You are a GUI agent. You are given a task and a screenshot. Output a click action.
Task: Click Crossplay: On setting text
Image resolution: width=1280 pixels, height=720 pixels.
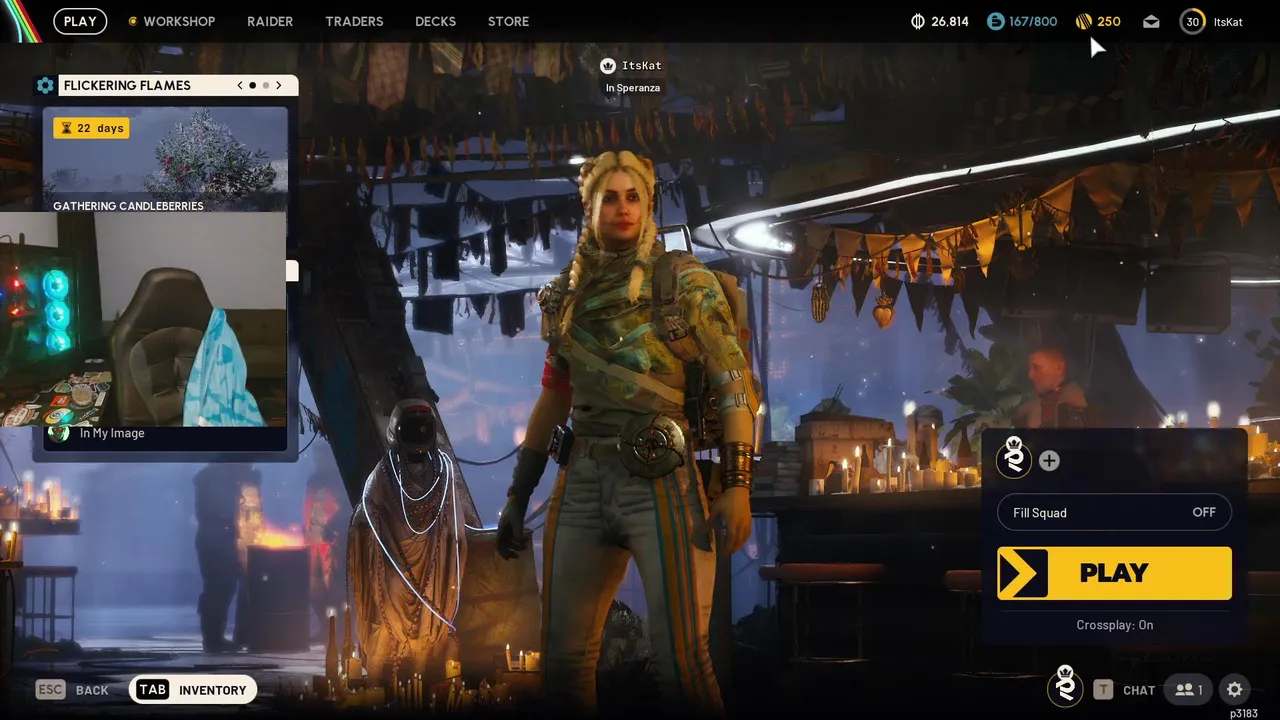pos(1114,625)
